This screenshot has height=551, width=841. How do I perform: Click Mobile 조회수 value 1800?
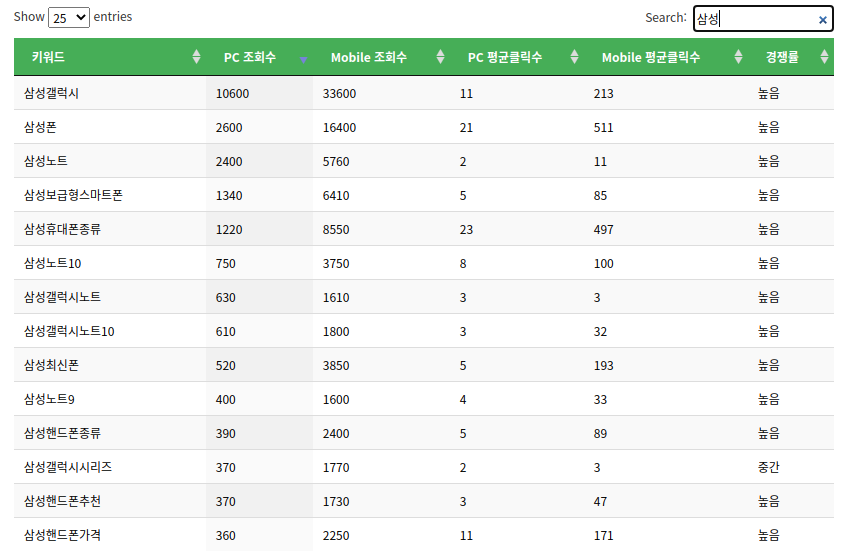pyautogui.click(x=336, y=332)
